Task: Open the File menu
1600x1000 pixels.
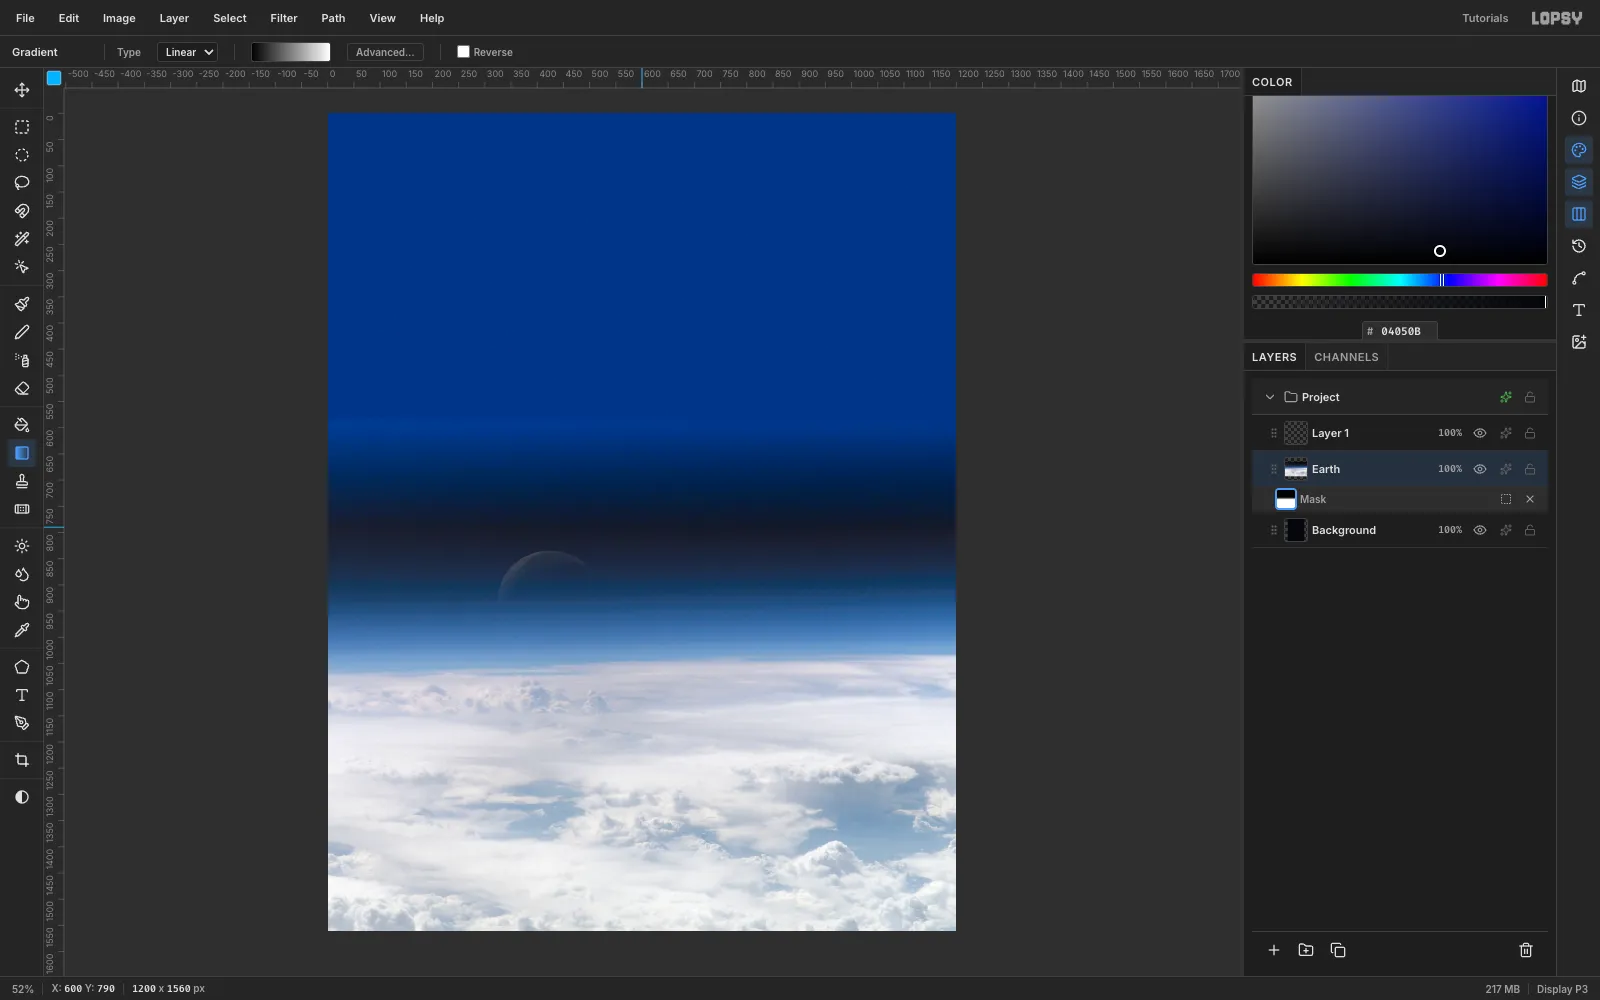Action: [x=25, y=18]
